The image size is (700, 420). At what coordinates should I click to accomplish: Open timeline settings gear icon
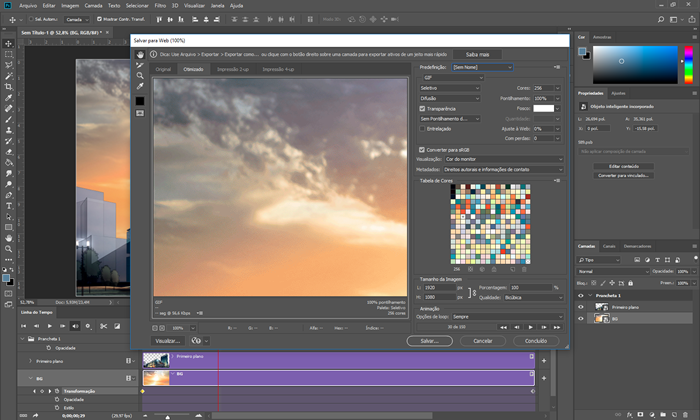[x=88, y=326]
